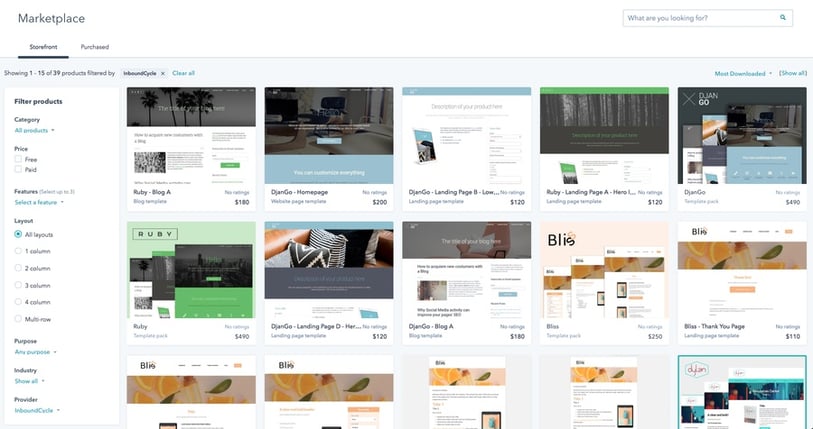Open the Provider InboundCycle dropdown

(37, 410)
